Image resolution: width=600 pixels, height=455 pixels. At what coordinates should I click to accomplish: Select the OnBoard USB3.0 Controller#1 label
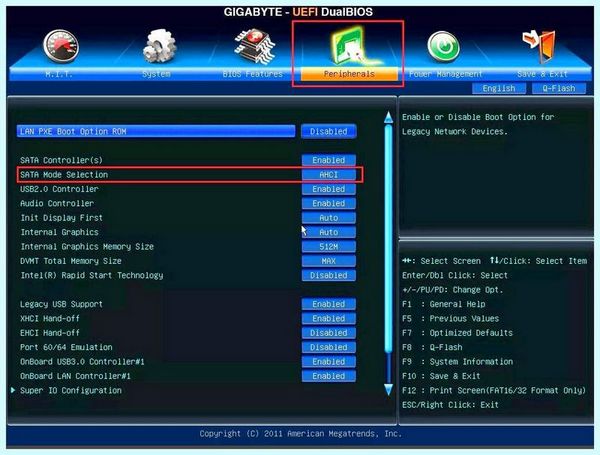[x=82, y=362]
